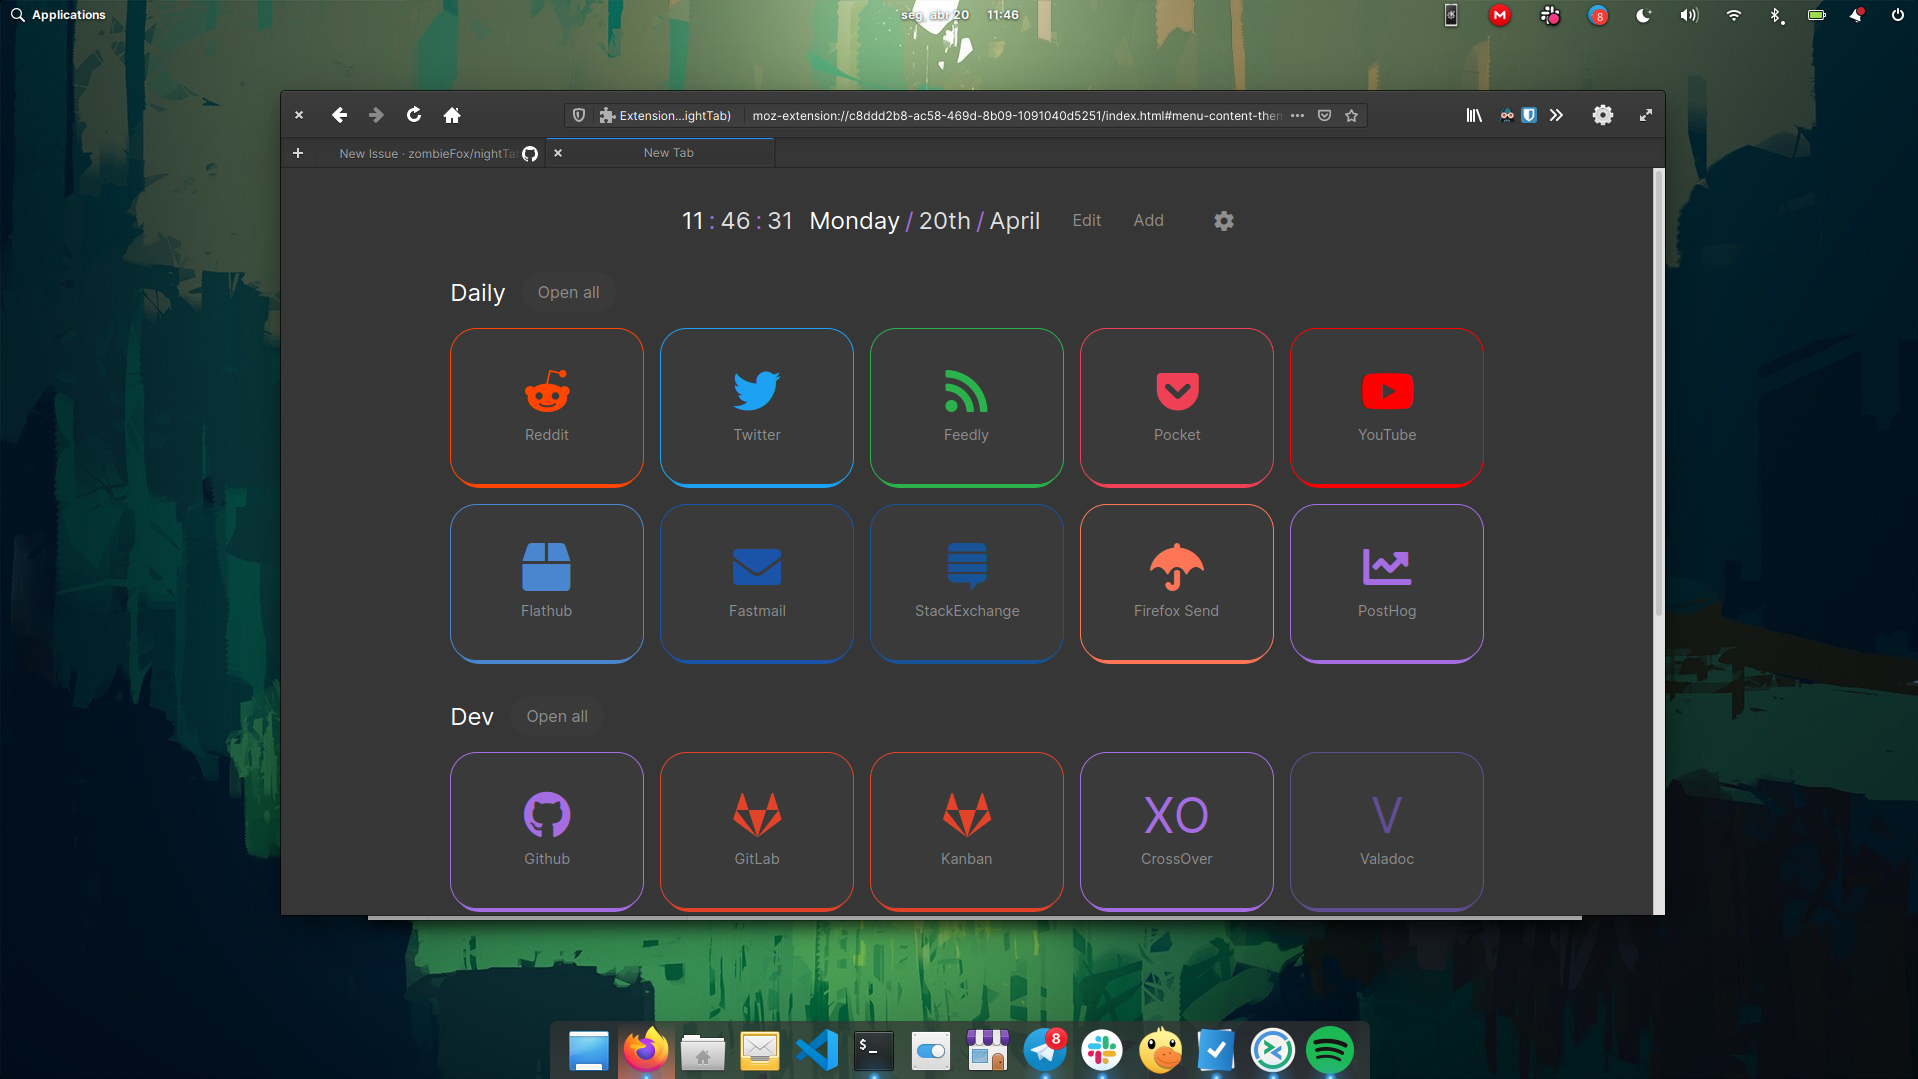The width and height of the screenshot is (1918, 1079).
Task: Open AppCenter store from the dock
Action: 987,1050
